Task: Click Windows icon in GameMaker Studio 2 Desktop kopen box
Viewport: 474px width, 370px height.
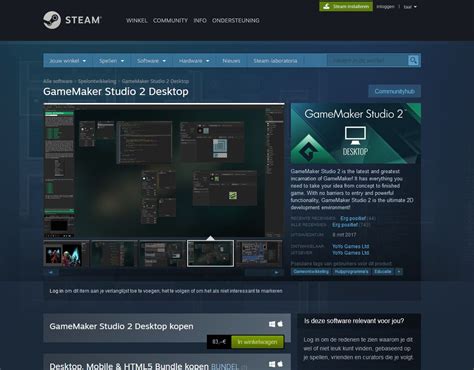Action: pyautogui.click(x=272, y=324)
